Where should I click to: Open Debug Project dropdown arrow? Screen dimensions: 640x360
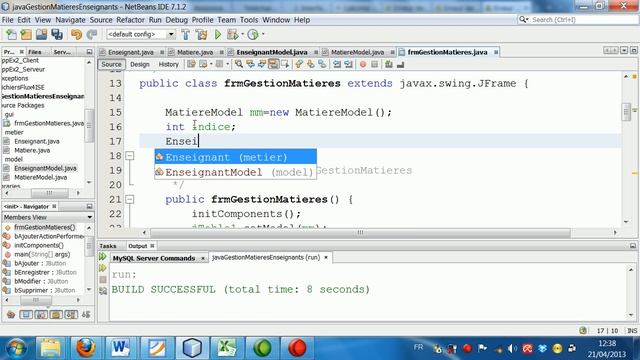242,35
